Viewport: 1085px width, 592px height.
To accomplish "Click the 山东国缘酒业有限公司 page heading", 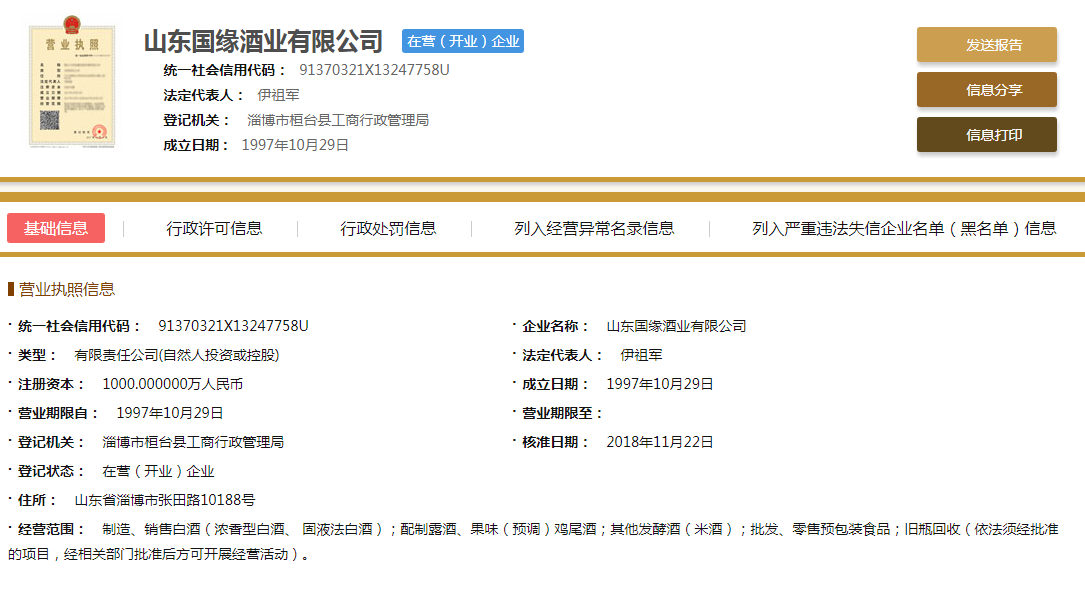I will (263, 42).
